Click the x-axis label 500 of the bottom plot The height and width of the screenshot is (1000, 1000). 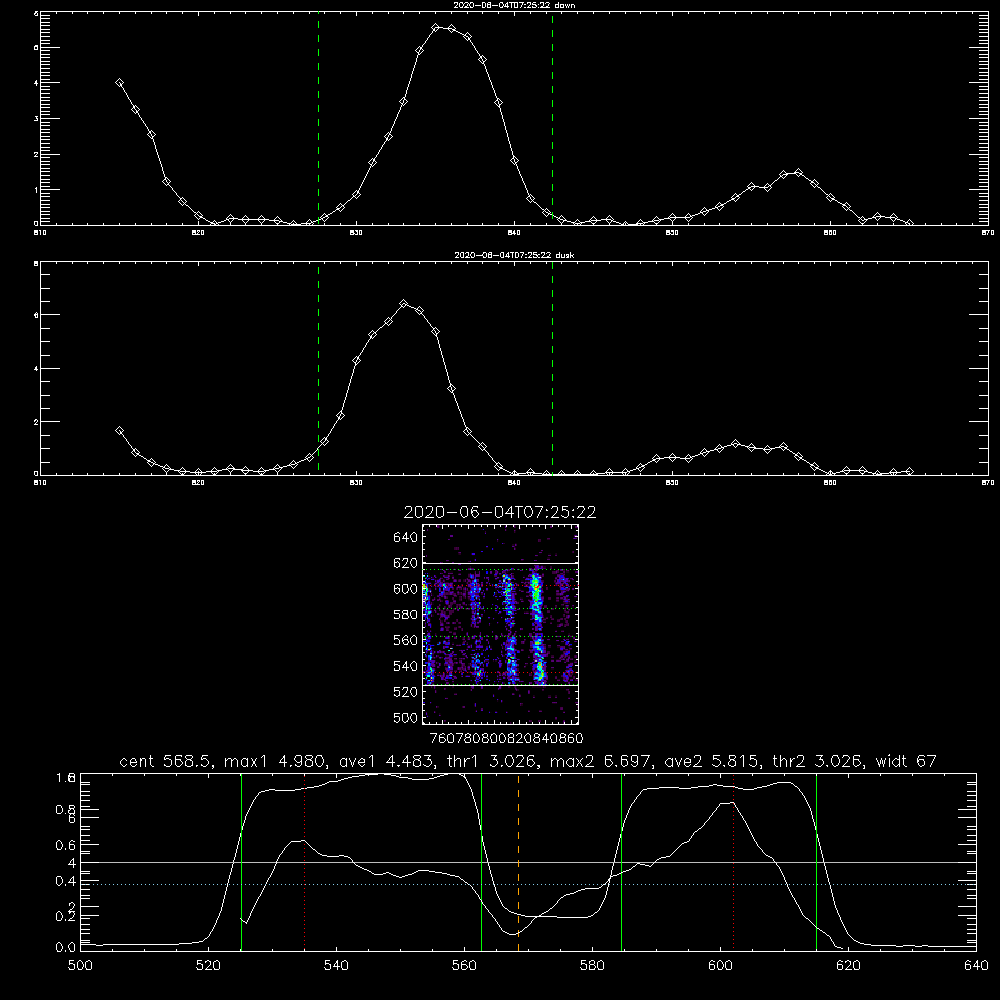(80, 966)
